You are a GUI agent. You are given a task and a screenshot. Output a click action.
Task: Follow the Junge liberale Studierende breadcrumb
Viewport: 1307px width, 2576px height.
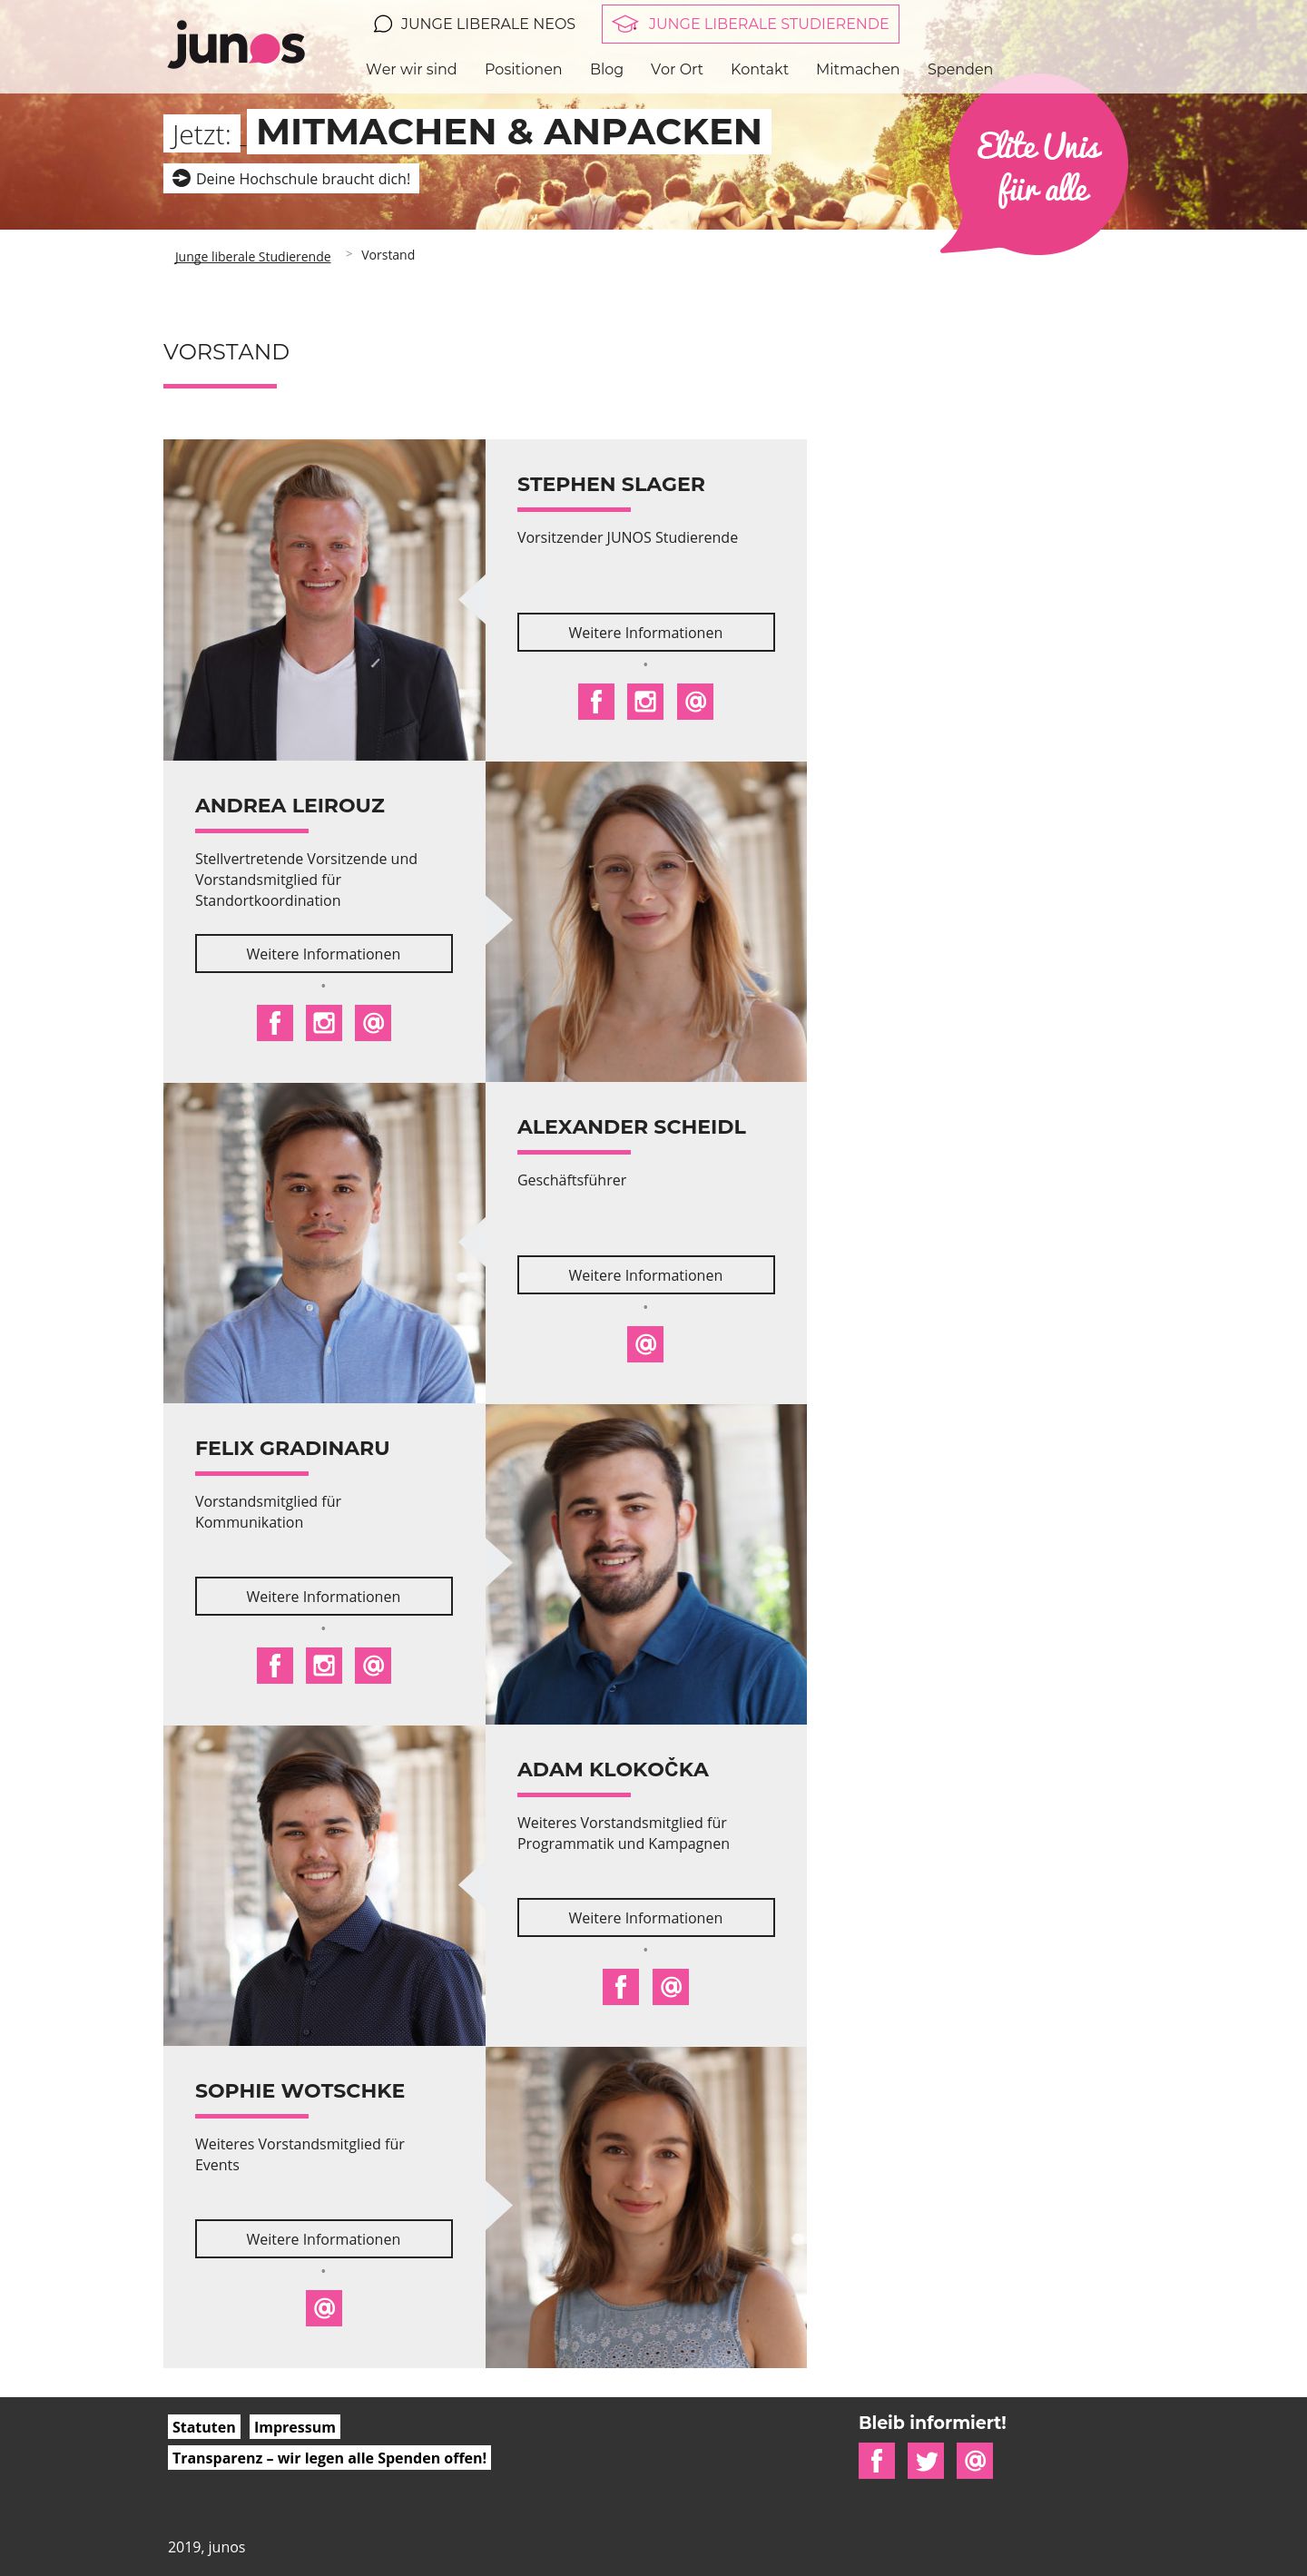click(x=253, y=257)
